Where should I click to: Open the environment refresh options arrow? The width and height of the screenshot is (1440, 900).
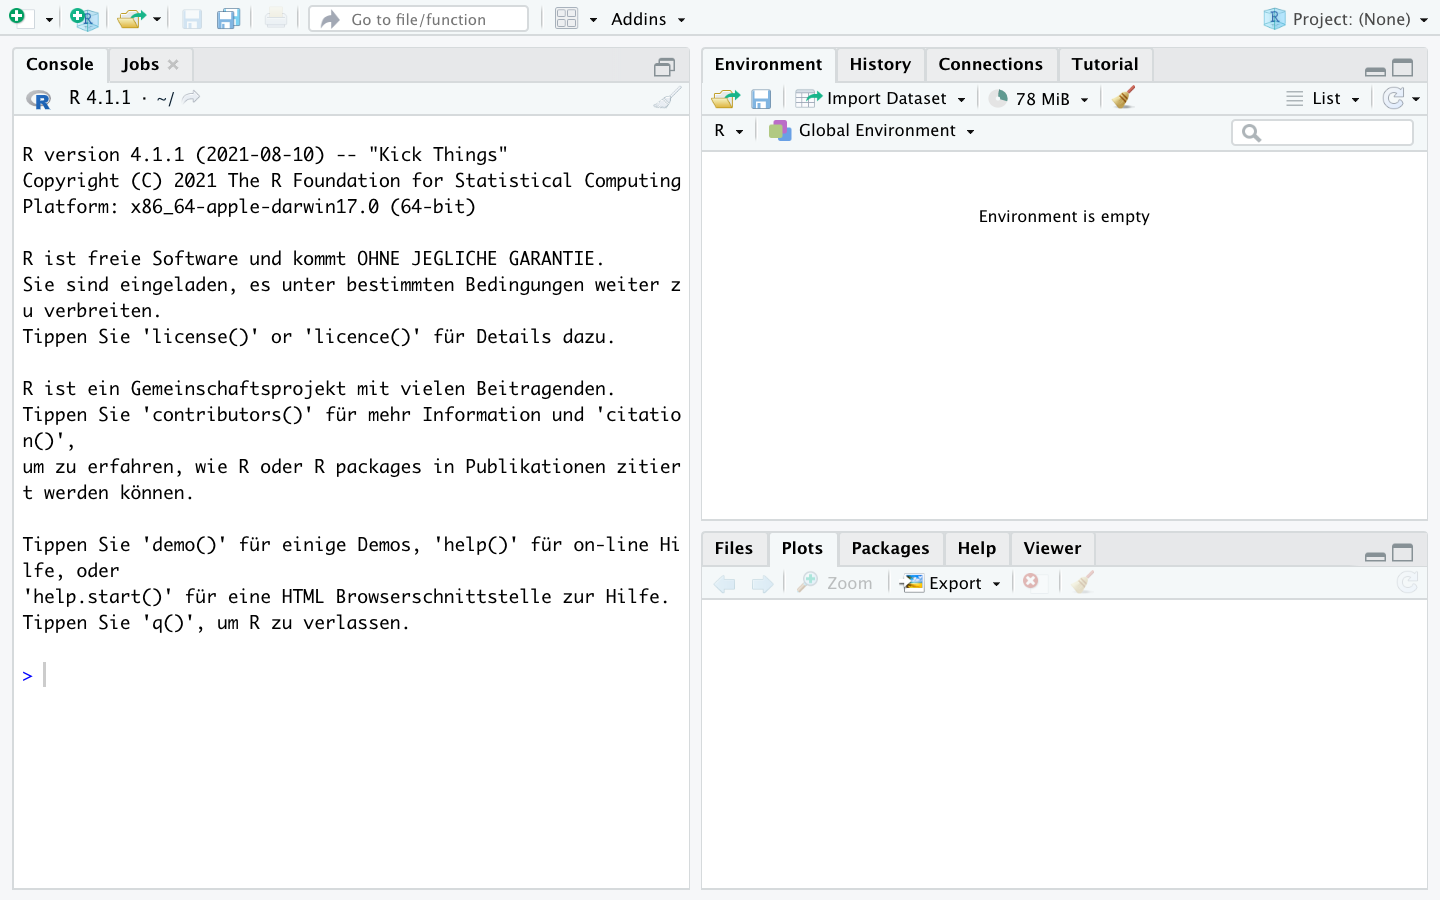point(1416,99)
